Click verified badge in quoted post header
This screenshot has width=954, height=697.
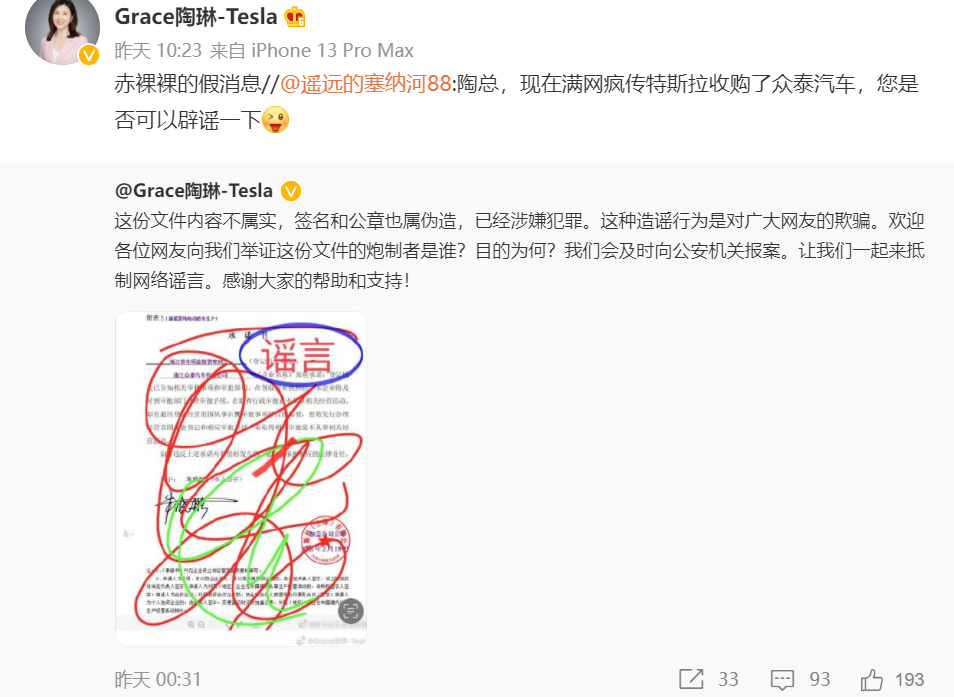pos(291,192)
